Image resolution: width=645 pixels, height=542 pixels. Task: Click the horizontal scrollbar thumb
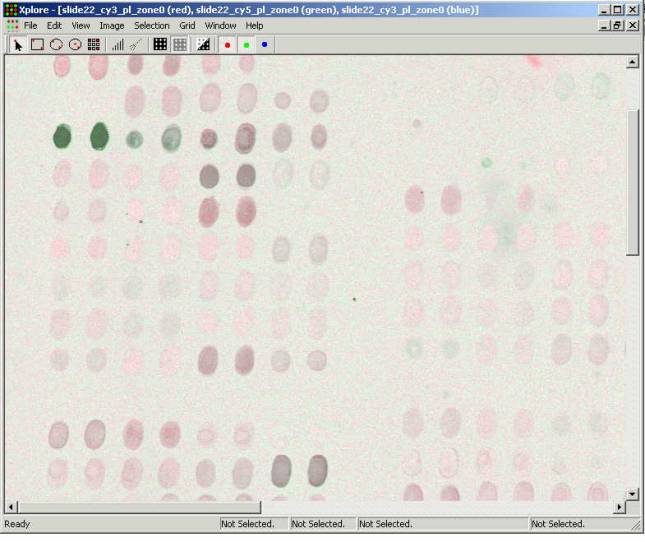tap(140, 507)
